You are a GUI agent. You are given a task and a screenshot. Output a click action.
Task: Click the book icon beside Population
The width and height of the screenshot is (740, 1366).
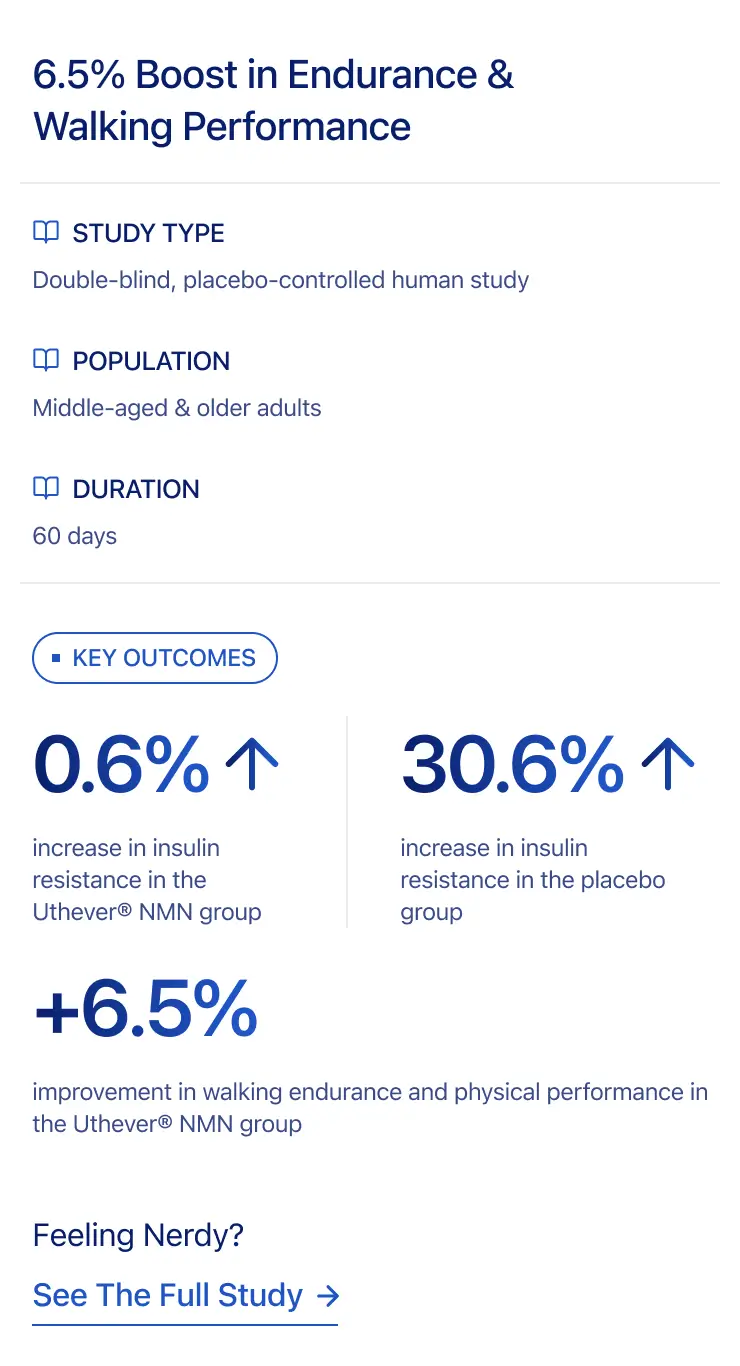coord(46,361)
